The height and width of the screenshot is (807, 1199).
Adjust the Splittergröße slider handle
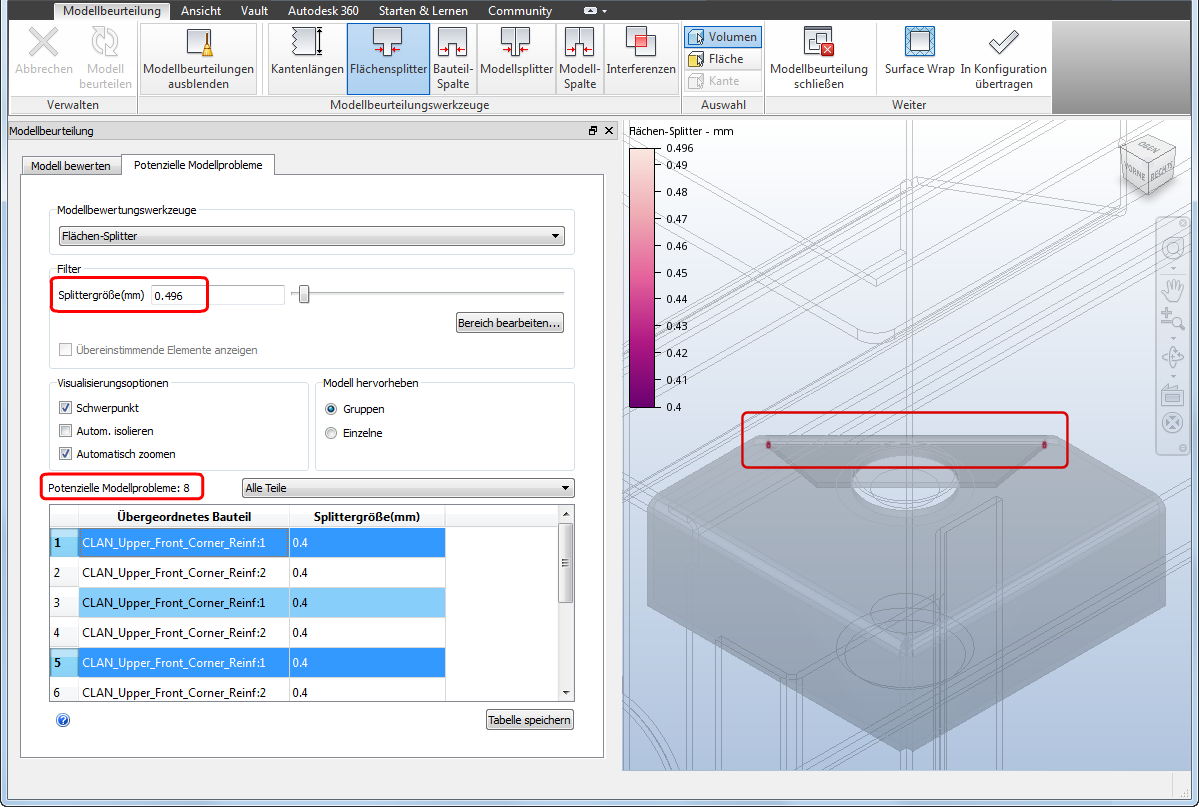pyautogui.click(x=304, y=294)
